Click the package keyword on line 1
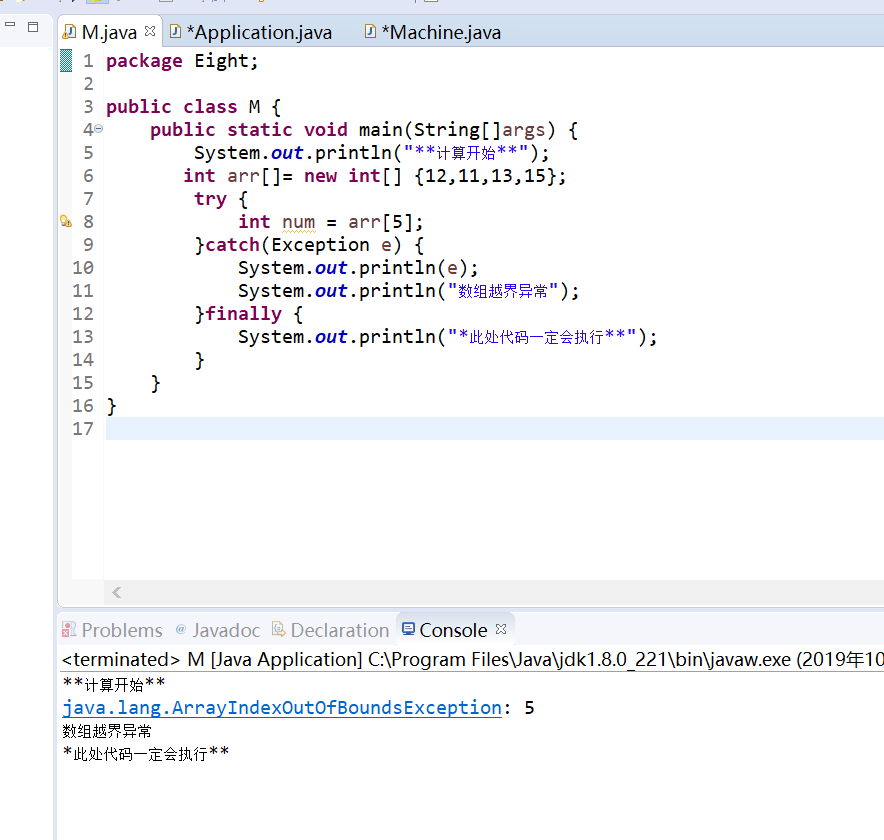The width and height of the screenshot is (884, 840). coord(144,61)
